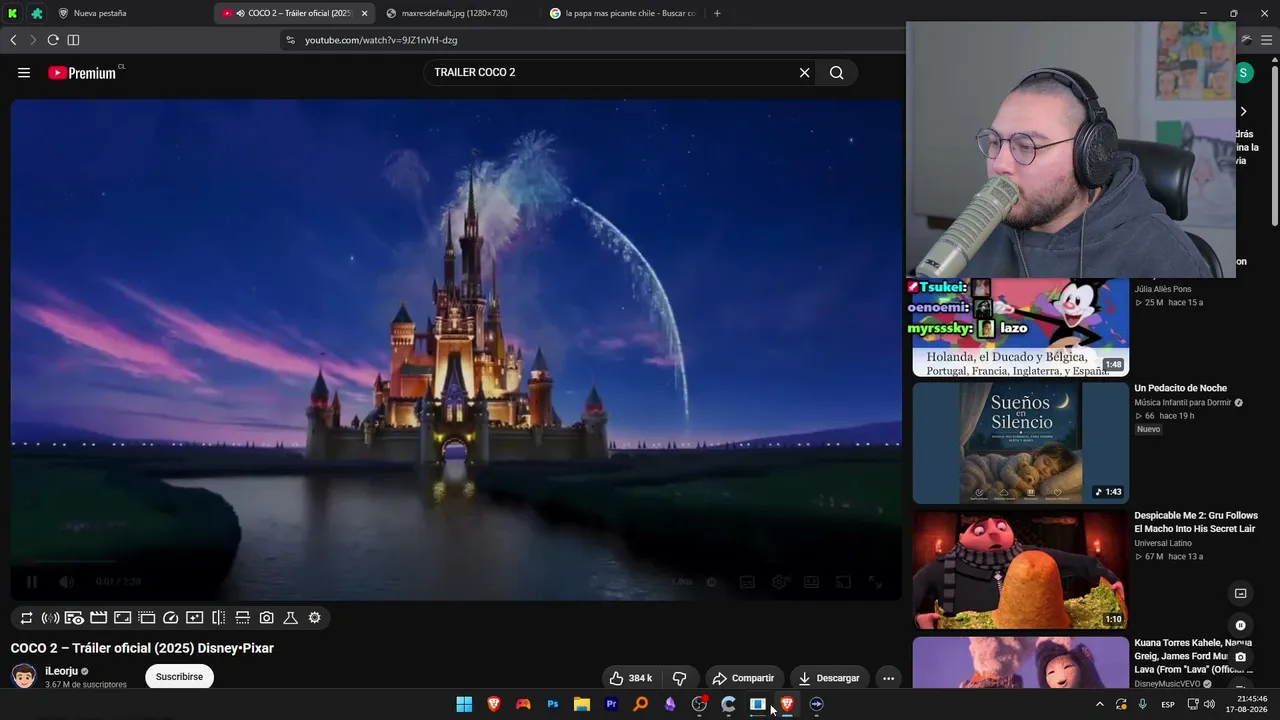1280x720 pixels.
Task: Open iLeorju channel avatar
Action: point(24,676)
